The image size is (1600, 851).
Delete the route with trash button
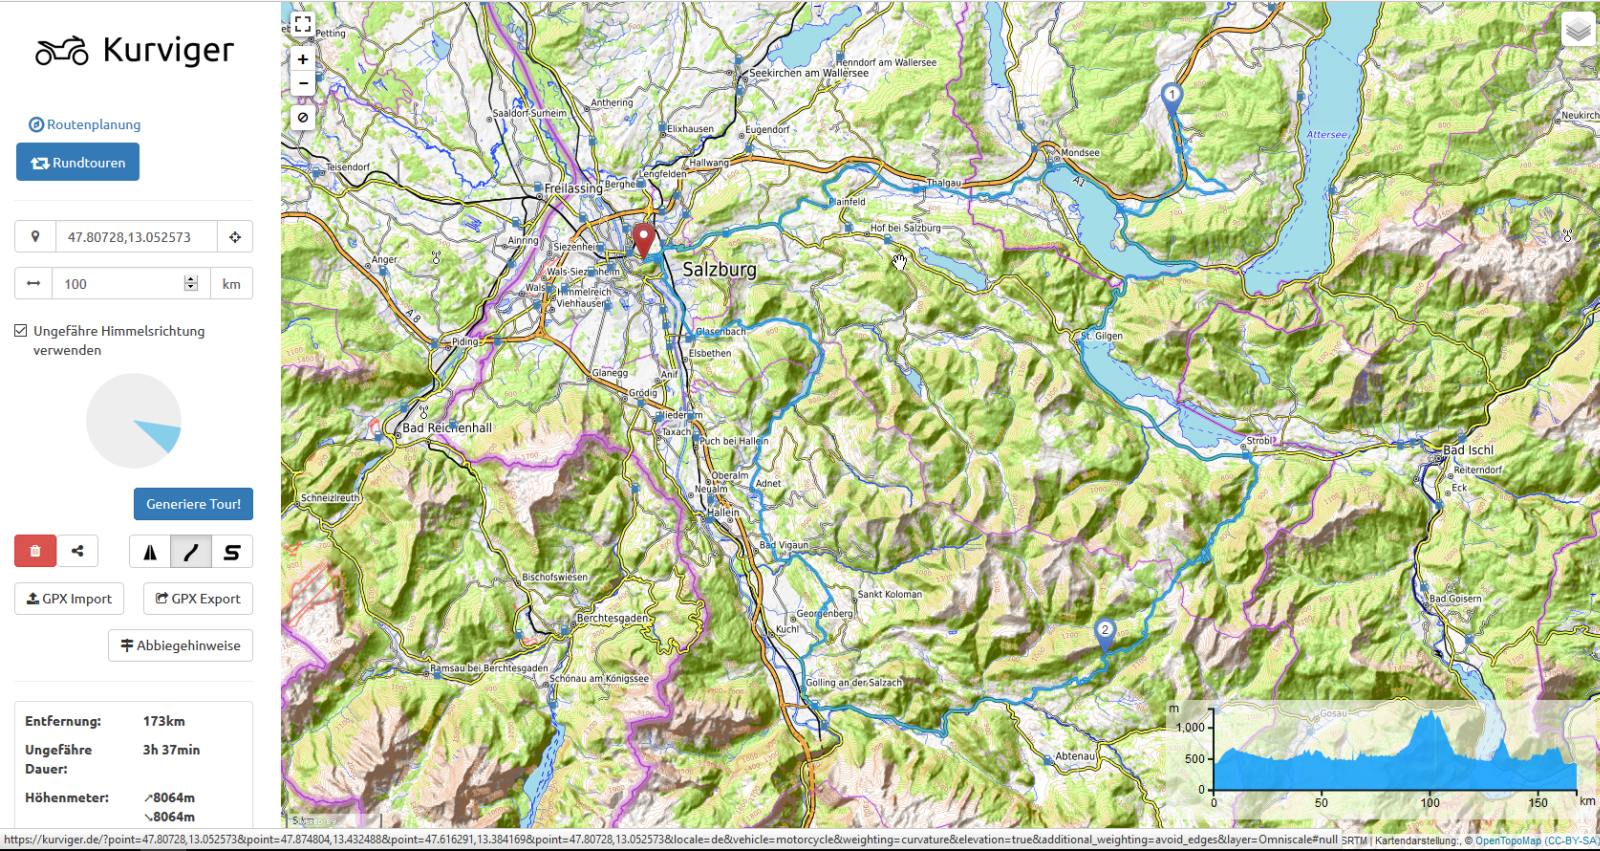(x=35, y=551)
